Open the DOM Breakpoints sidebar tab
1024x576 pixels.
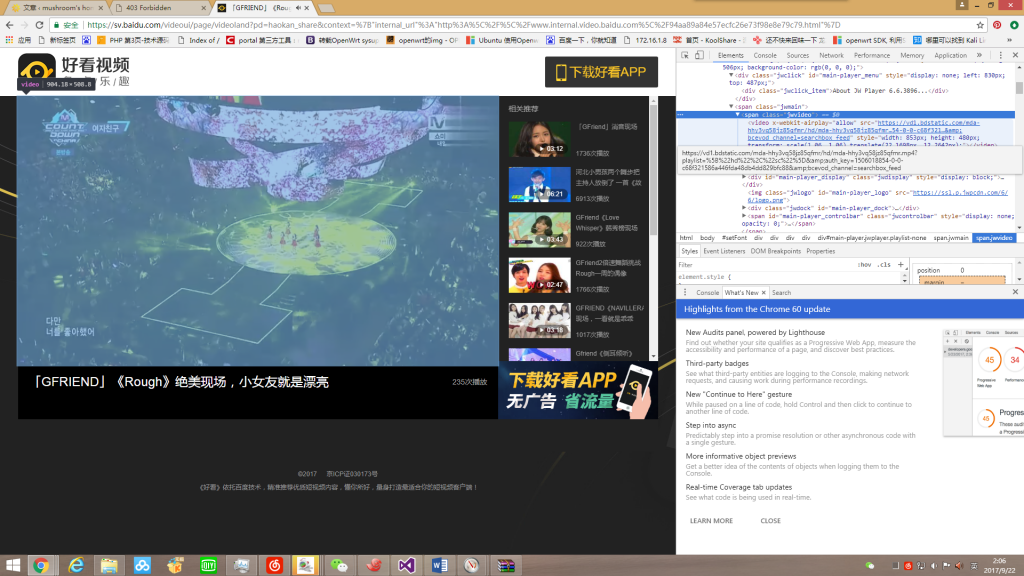click(x=775, y=251)
